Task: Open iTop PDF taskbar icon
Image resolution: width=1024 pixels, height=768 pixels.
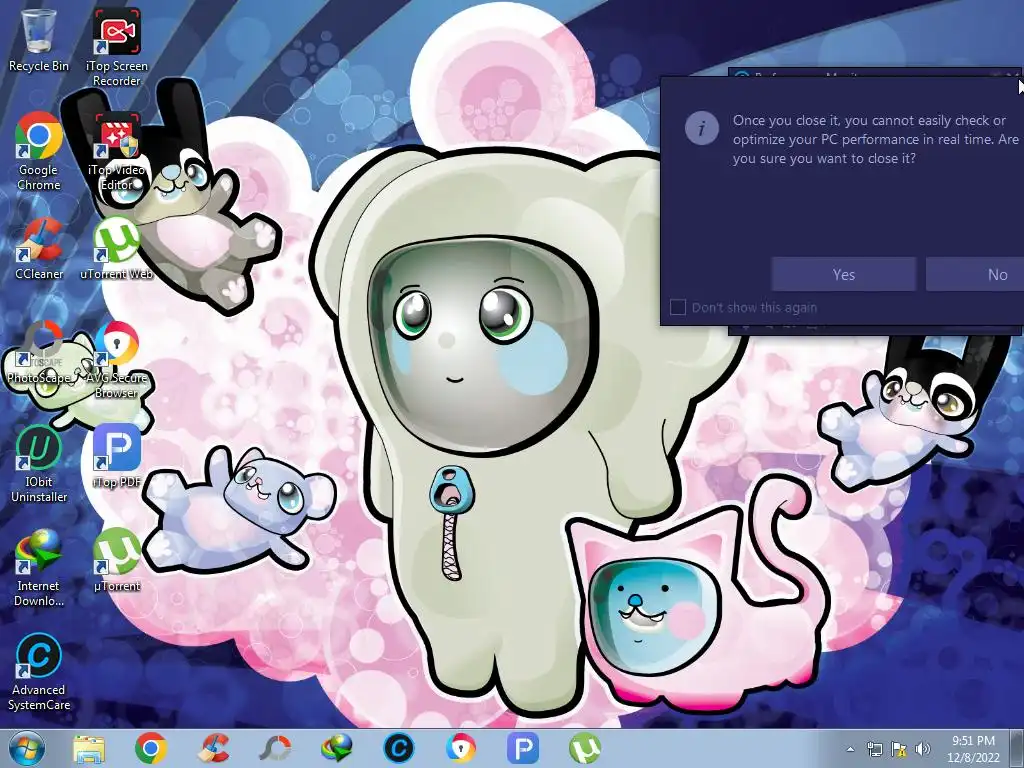Action: [523, 748]
